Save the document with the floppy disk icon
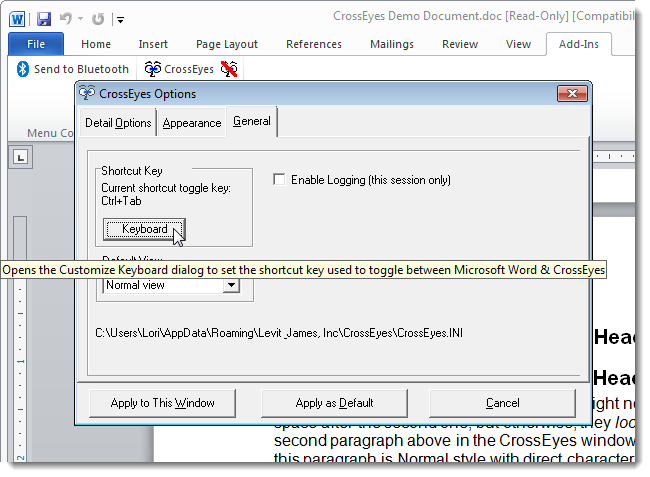650x477 pixels. [44, 19]
